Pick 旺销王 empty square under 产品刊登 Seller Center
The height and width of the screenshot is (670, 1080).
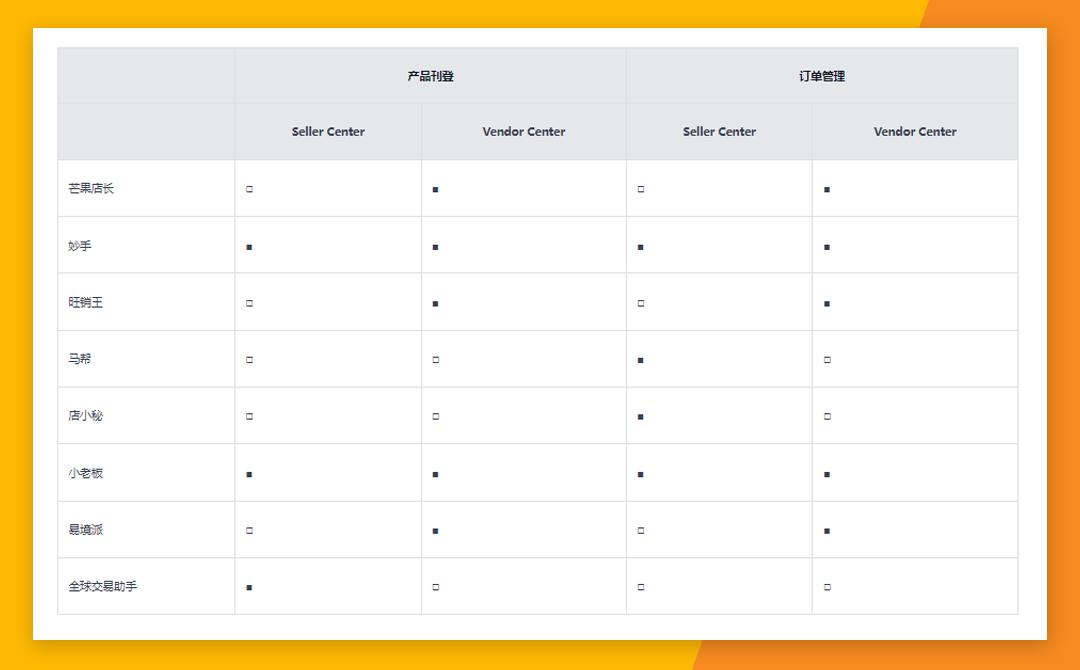249,303
